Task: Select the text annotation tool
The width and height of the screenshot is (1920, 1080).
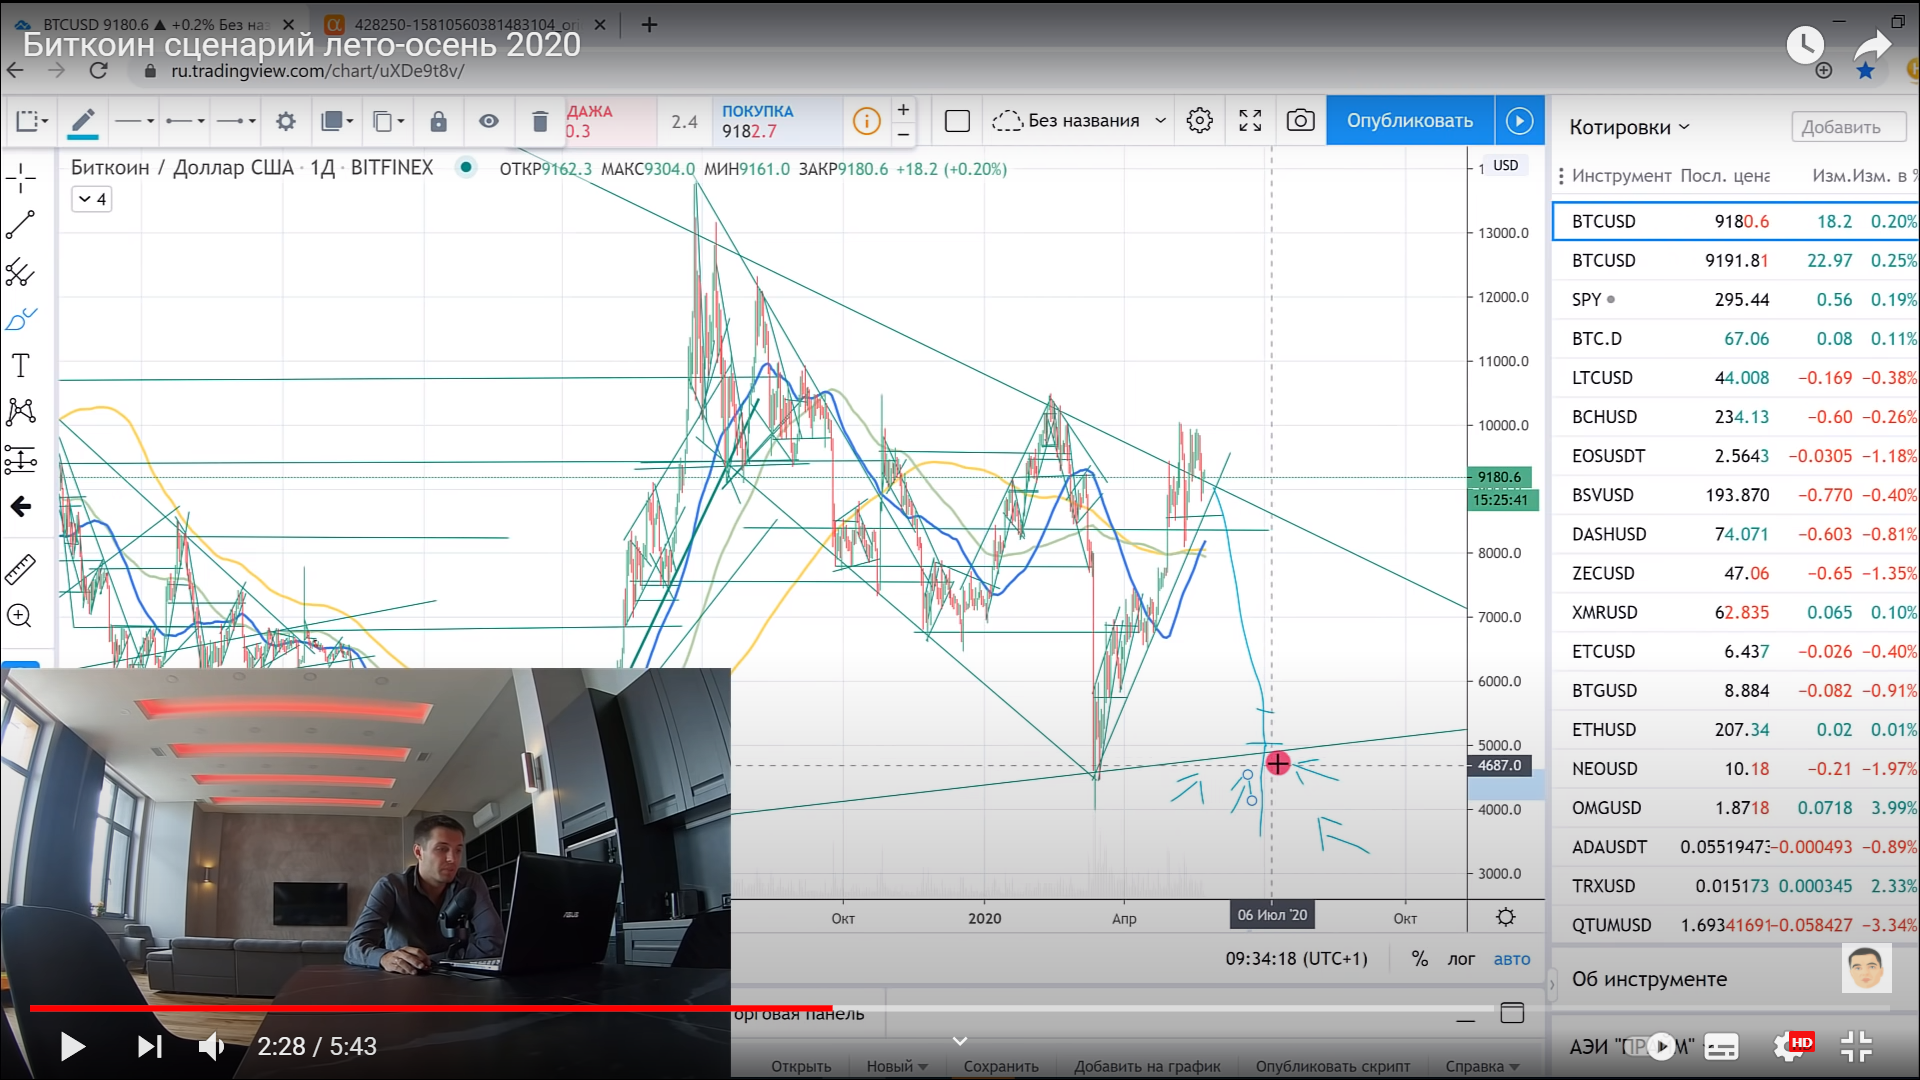Action: coord(20,365)
